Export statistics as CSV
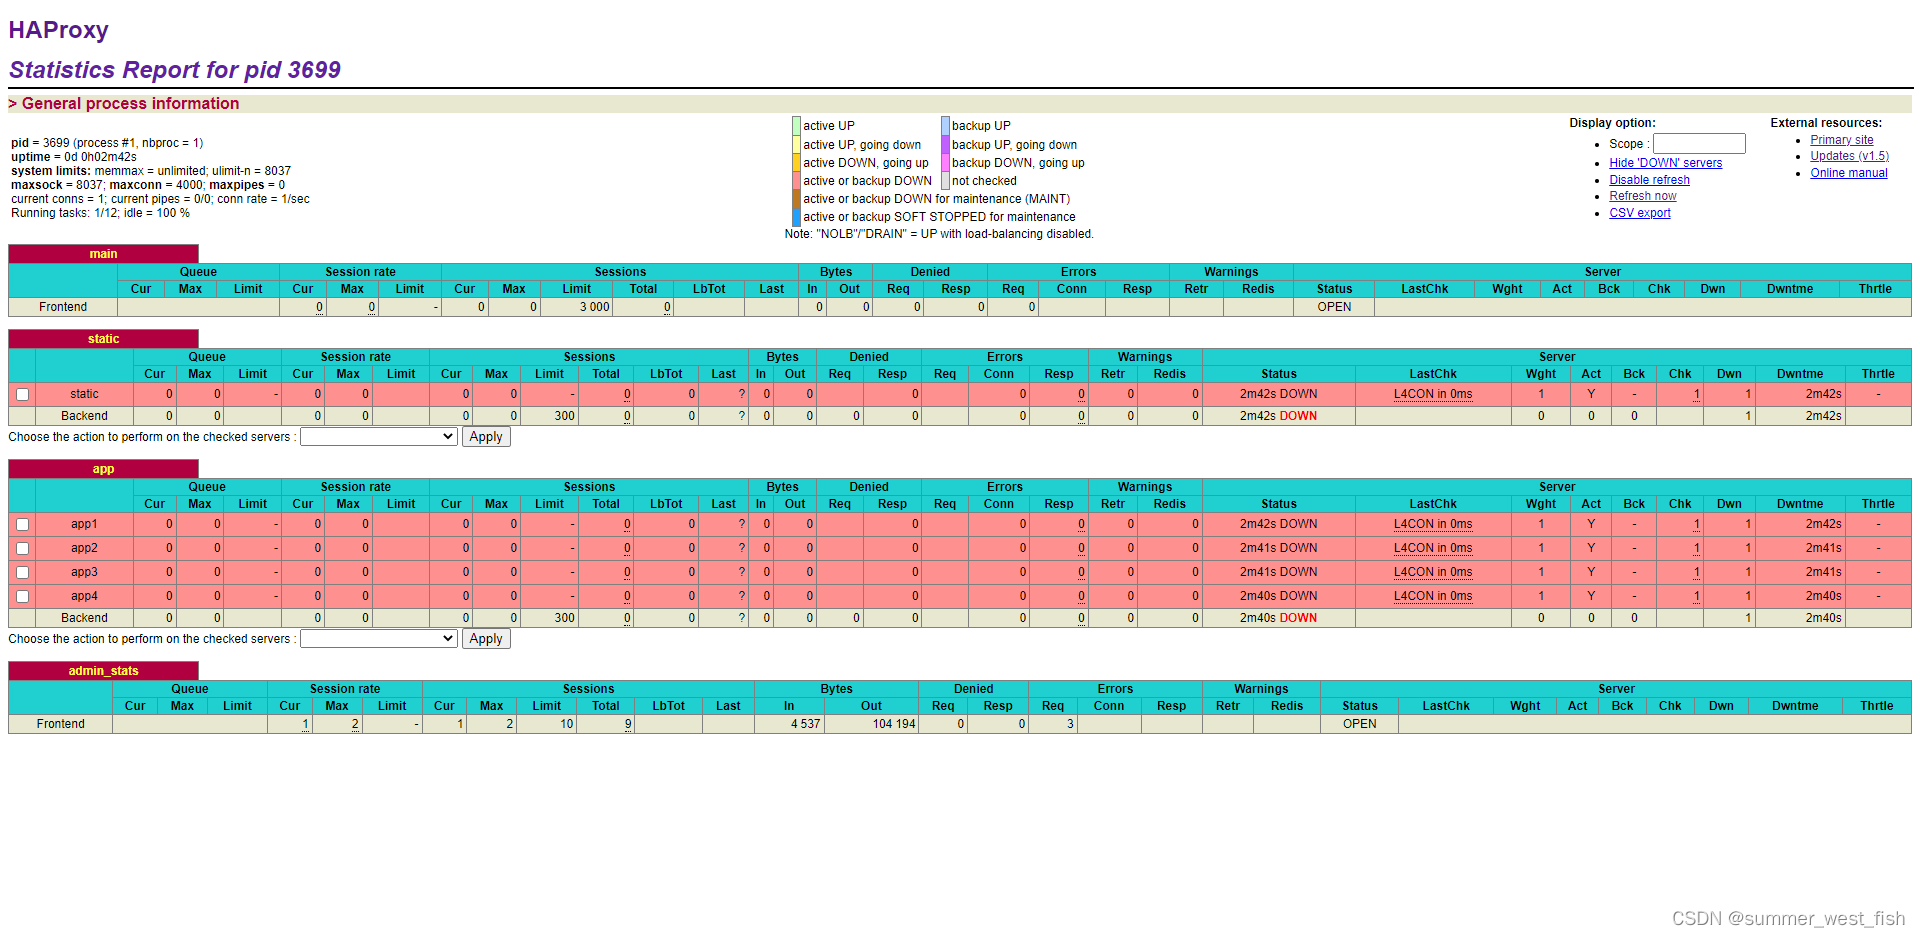This screenshot has width=1920, height=937. [1639, 213]
